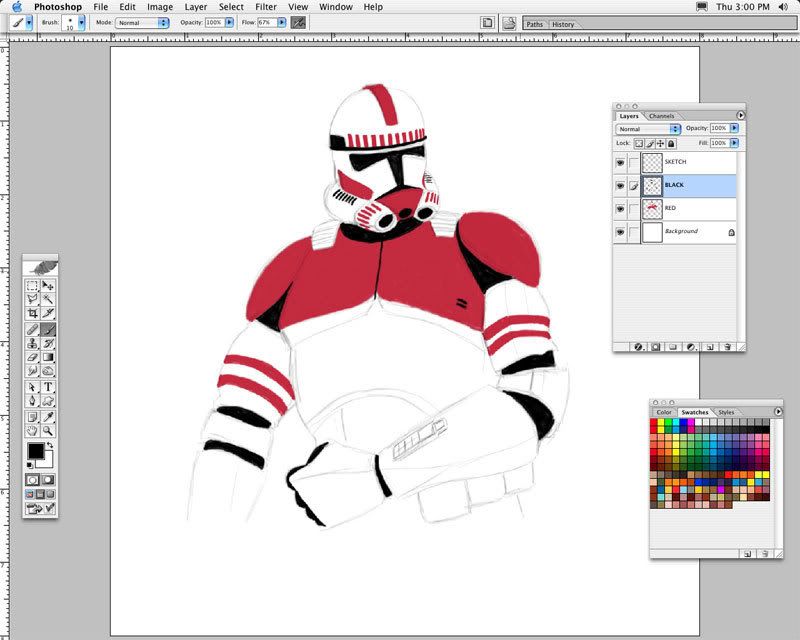800x640 pixels.
Task: Toggle lock all for layer
Action: coord(671,143)
